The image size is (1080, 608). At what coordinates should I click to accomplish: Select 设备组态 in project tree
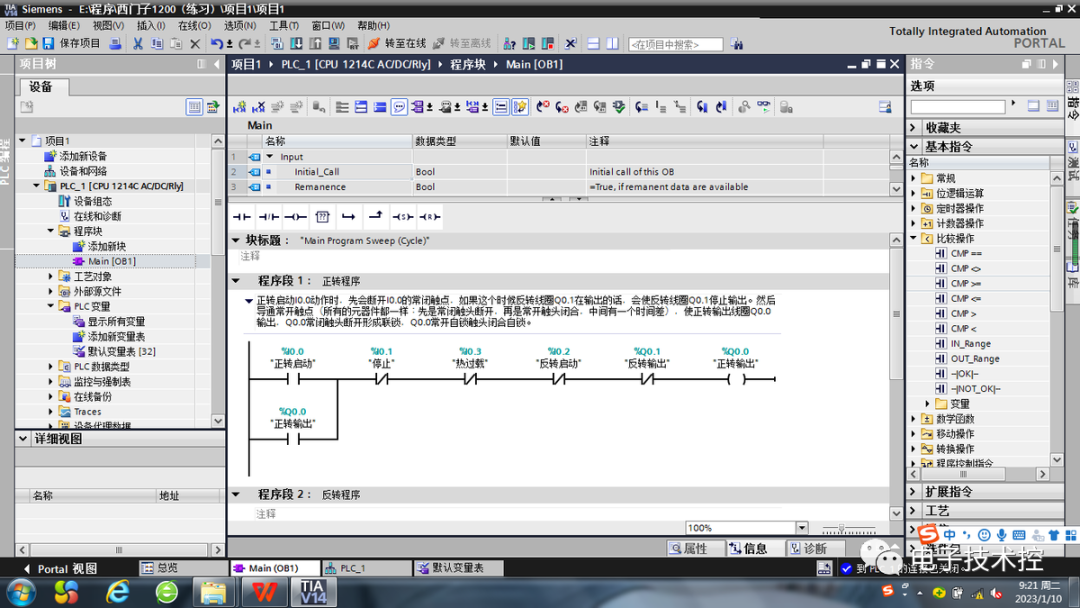pyautogui.click(x=92, y=201)
